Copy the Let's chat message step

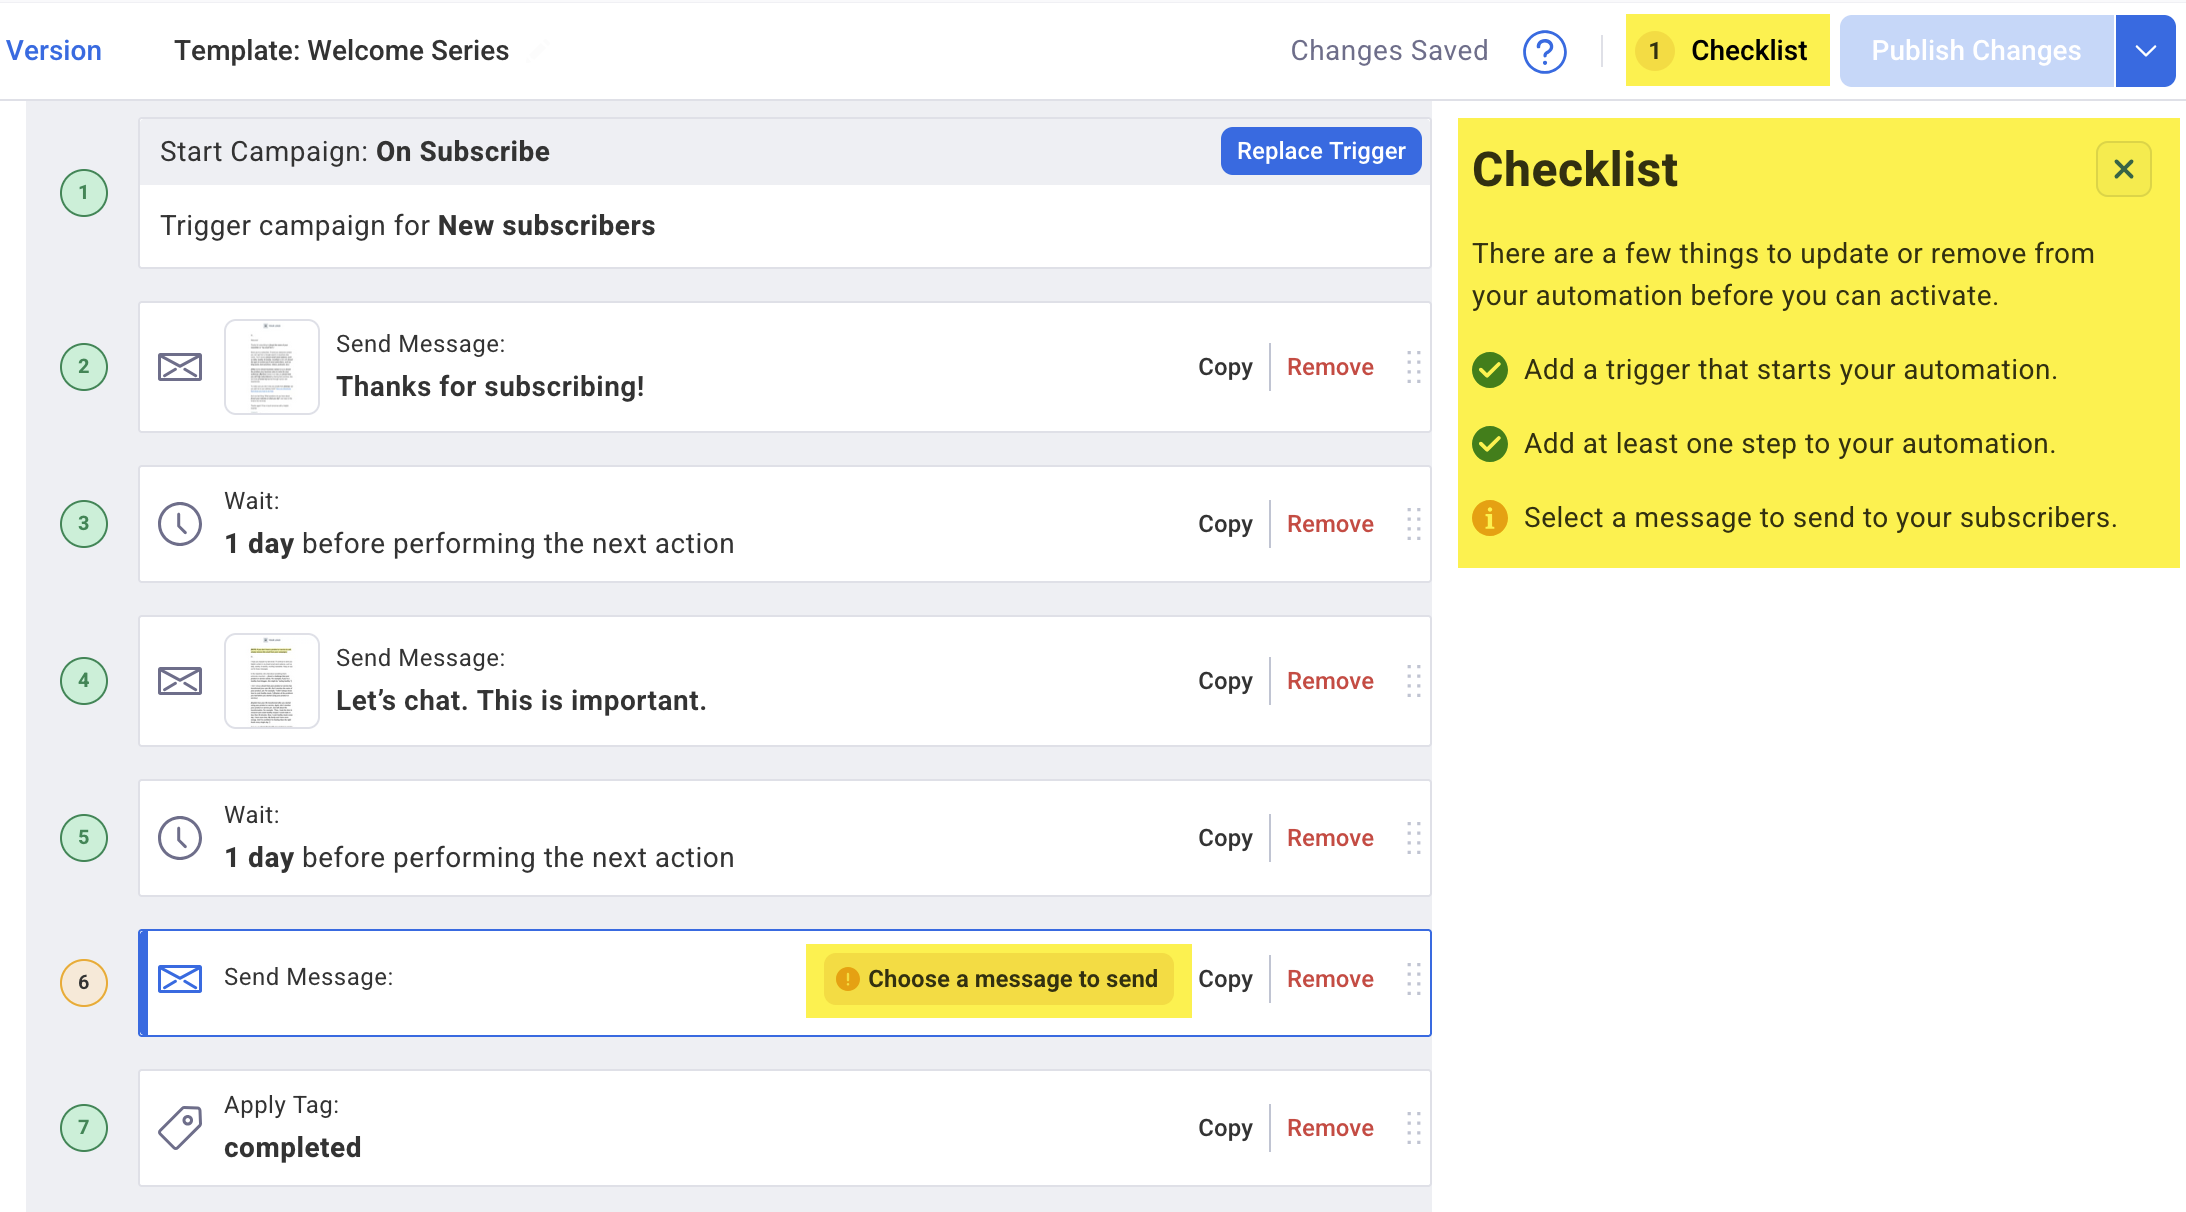tap(1225, 681)
